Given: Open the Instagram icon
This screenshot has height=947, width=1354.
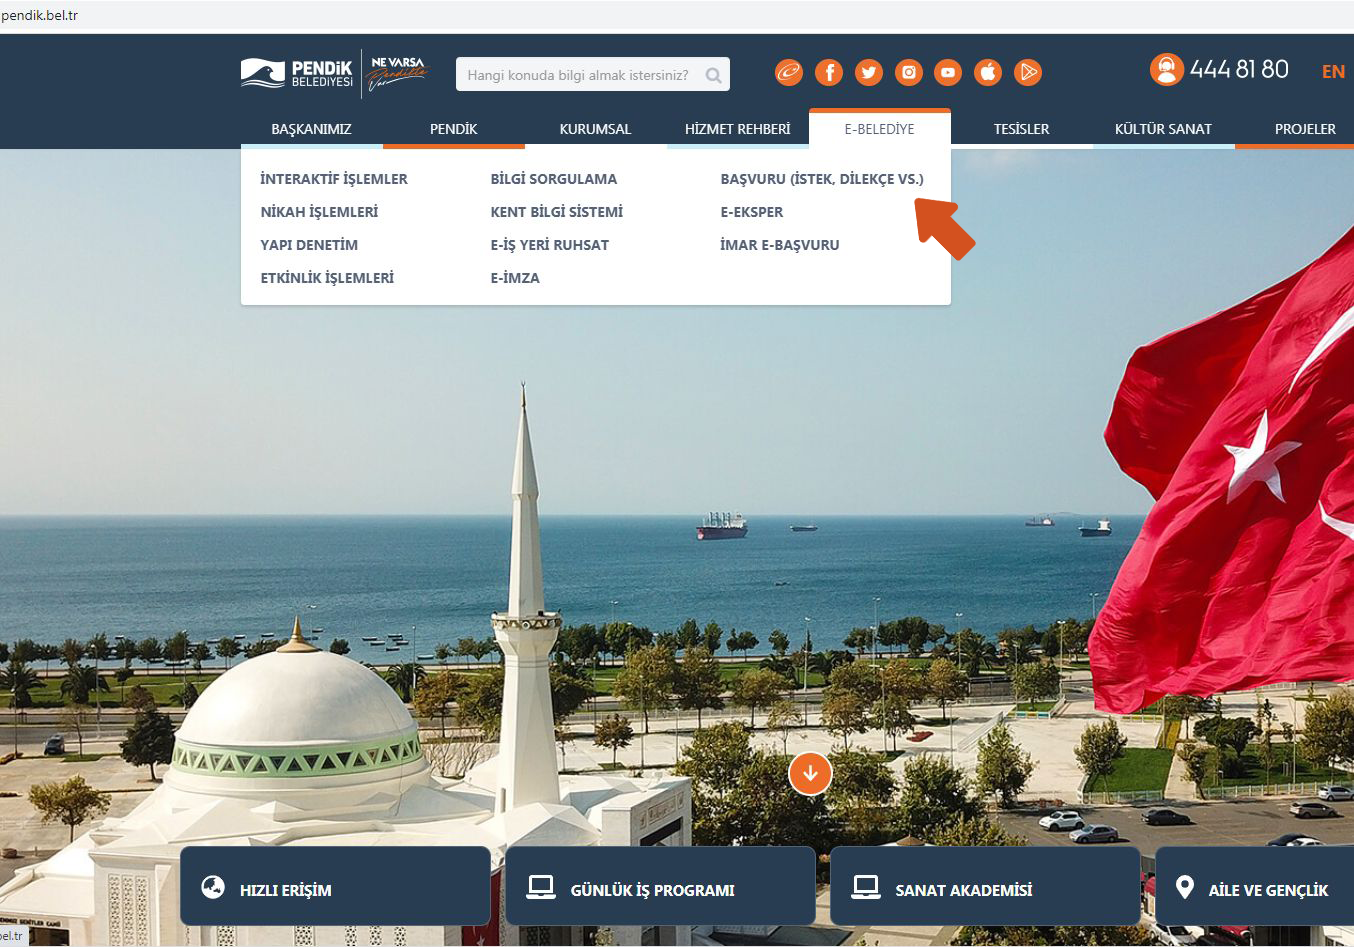Looking at the screenshot, I should click(x=908, y=71).
